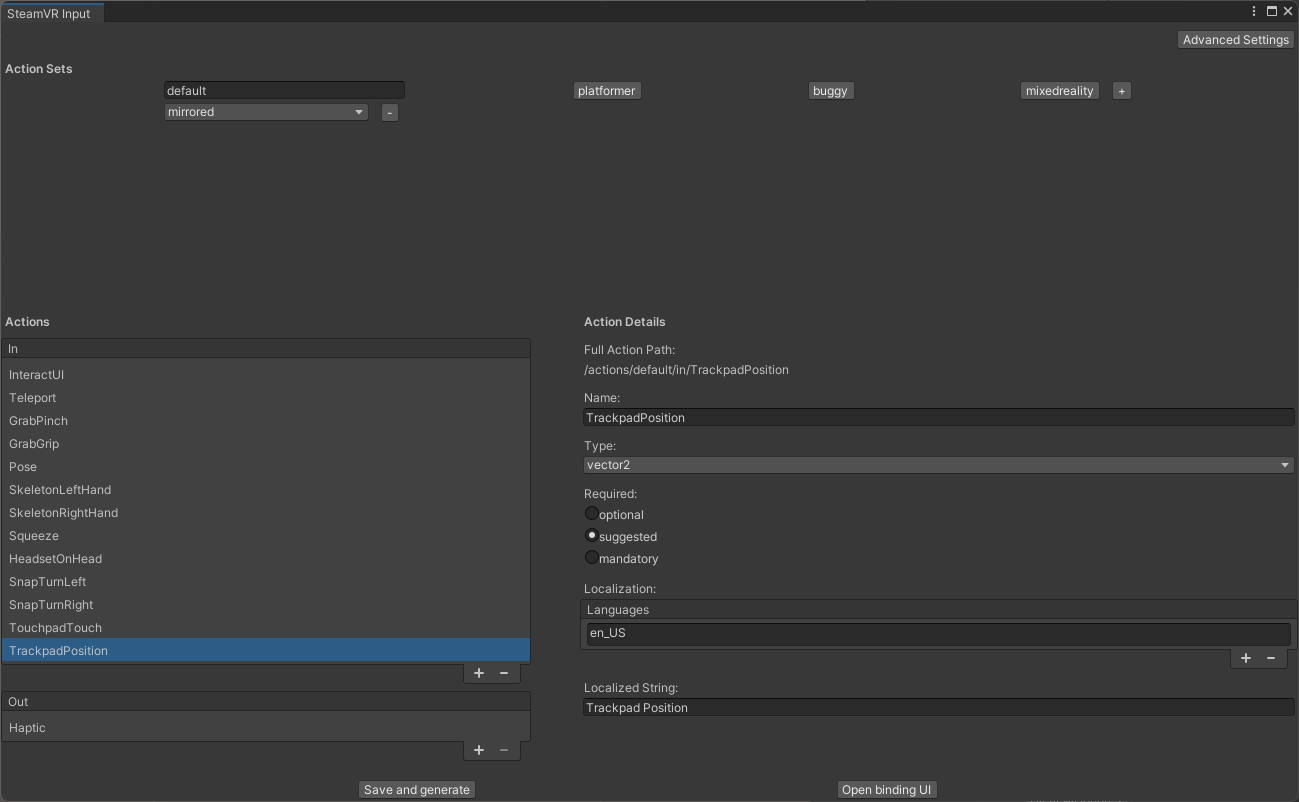Image resolution: width=1299 pixels, height=802 pixels.
Task: Edit the default action set name field
Action: pos(284,91)
